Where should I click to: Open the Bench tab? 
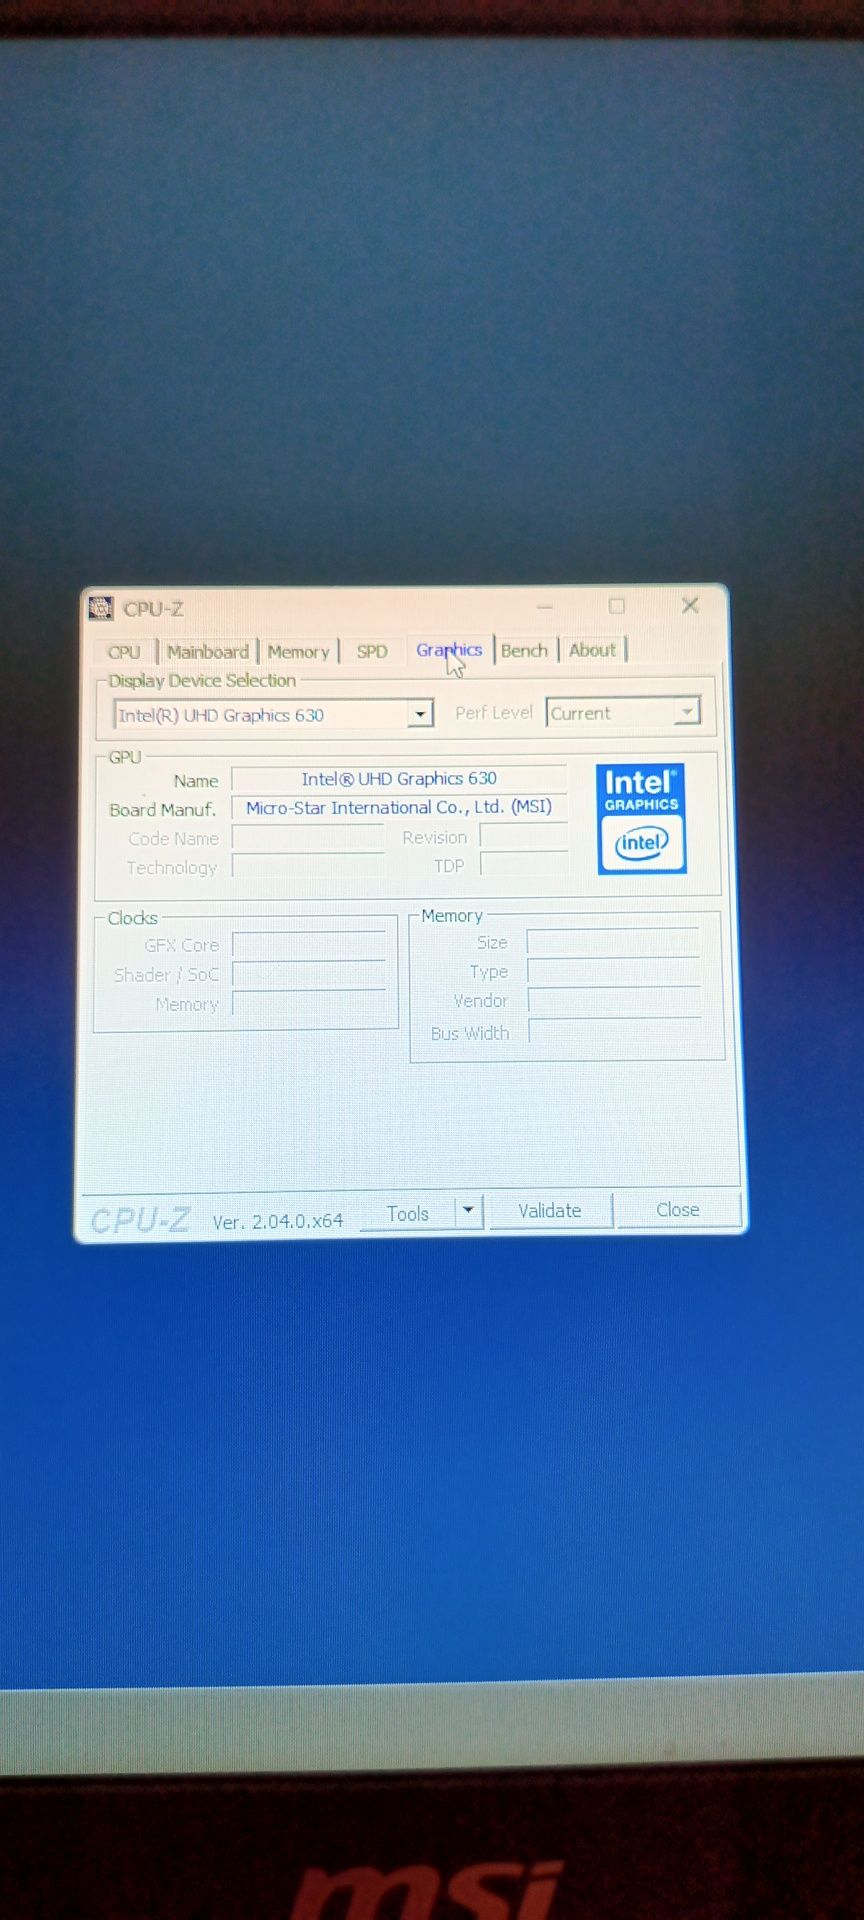point(524,651)
